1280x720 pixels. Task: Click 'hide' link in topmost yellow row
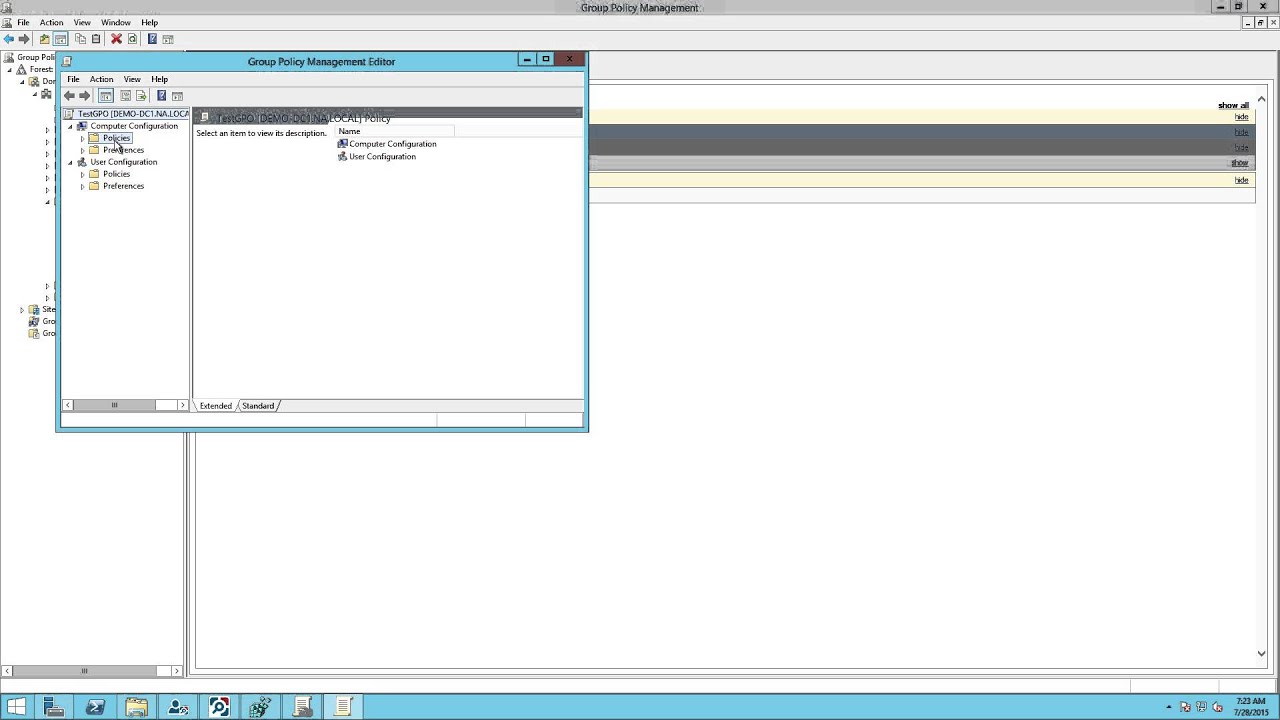pos(1241,117)
